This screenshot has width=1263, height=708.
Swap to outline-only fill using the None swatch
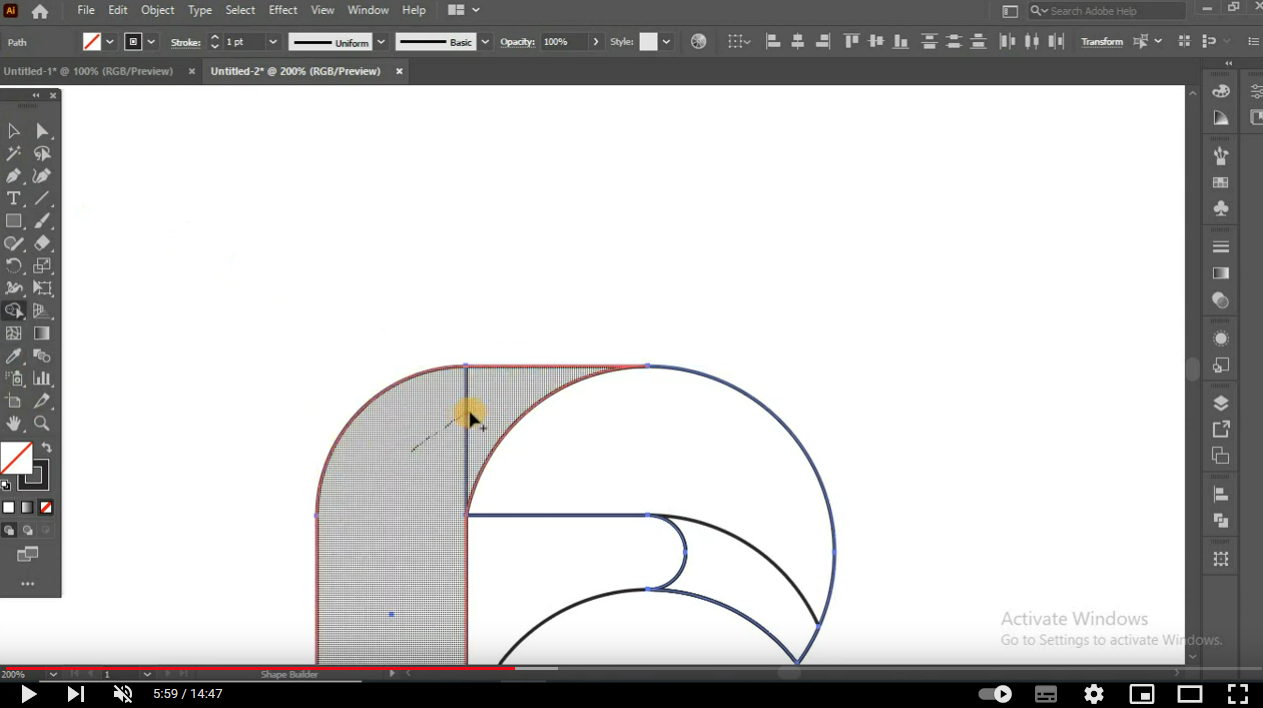coord(46,507)
